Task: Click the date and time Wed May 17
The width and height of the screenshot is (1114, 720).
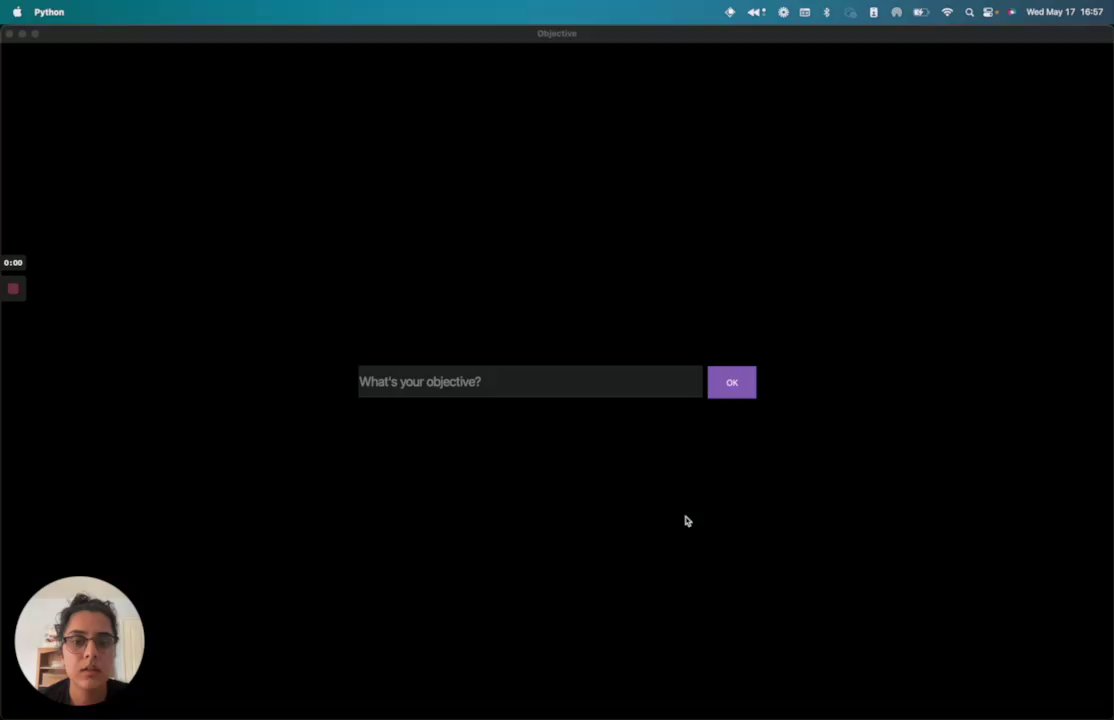Action: 1064,12
